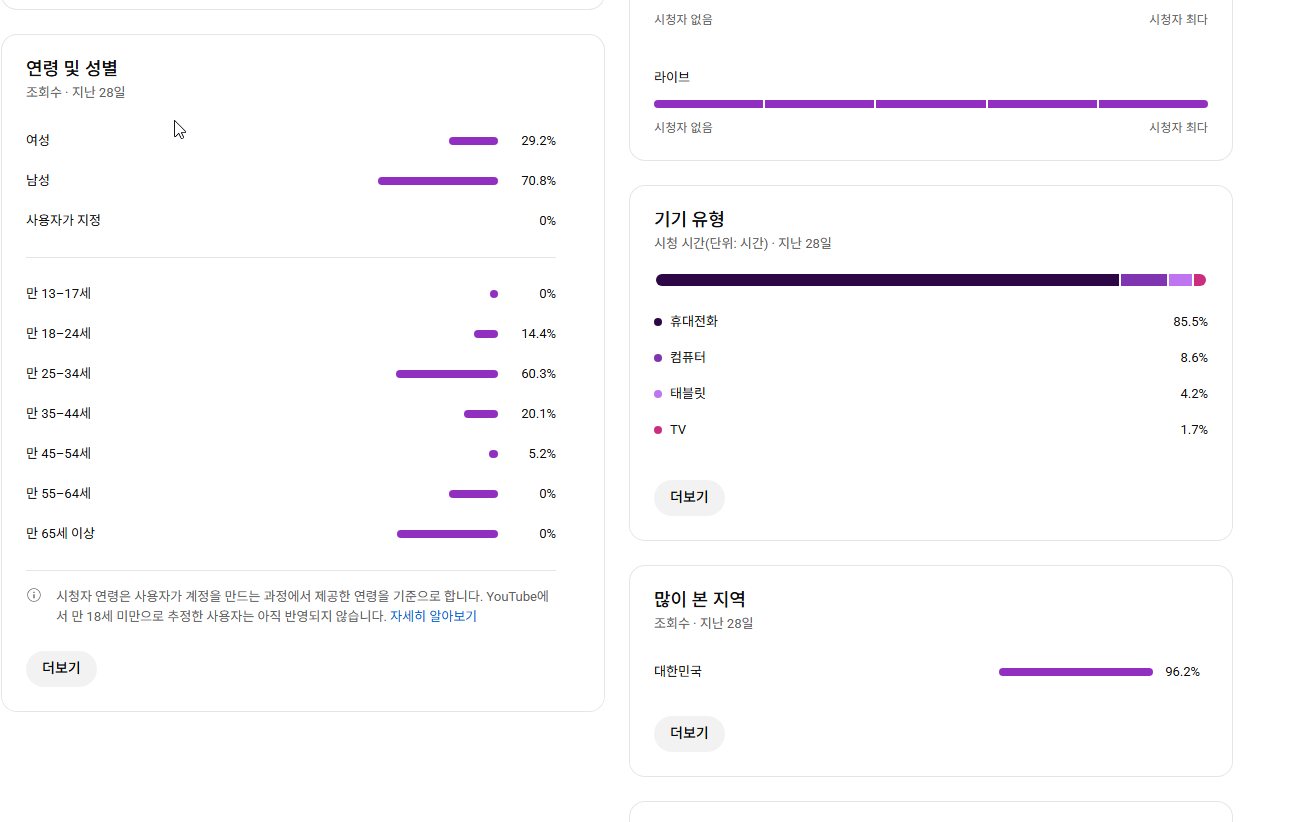Viewport: 1289px width, 822px height.
Task: Click the 여성 percentage bar
Action: click(473, 141)
